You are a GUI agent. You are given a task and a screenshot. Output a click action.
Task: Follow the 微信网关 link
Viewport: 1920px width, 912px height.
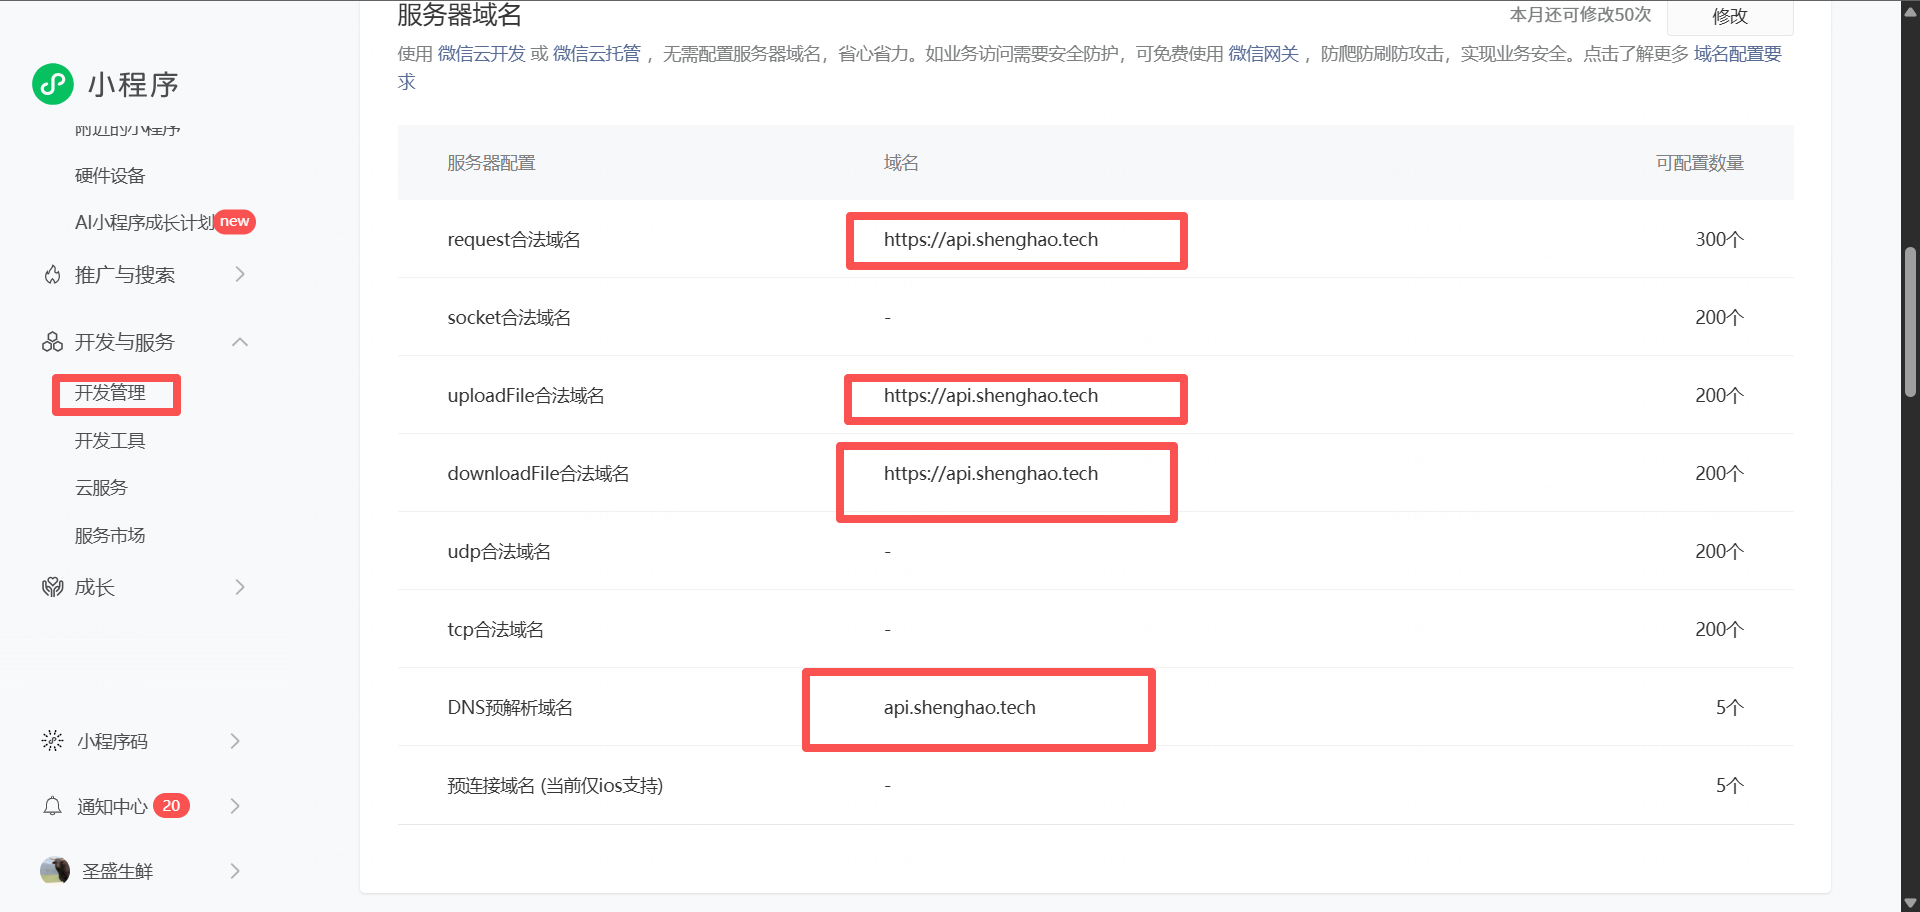pos(1263,54)
